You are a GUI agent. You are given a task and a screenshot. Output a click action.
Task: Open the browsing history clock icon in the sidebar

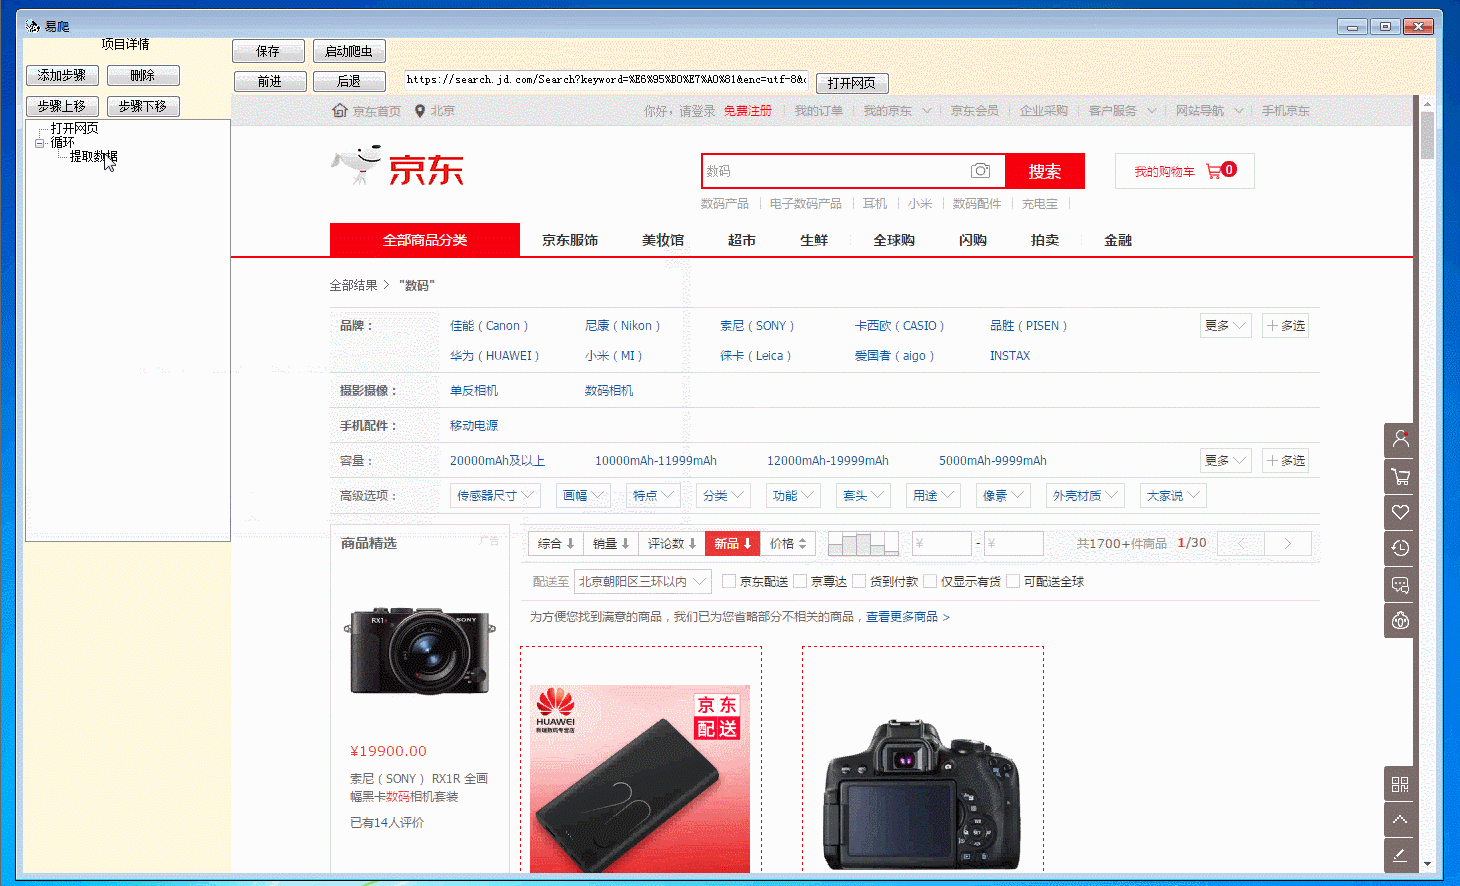click(1400, 548)
